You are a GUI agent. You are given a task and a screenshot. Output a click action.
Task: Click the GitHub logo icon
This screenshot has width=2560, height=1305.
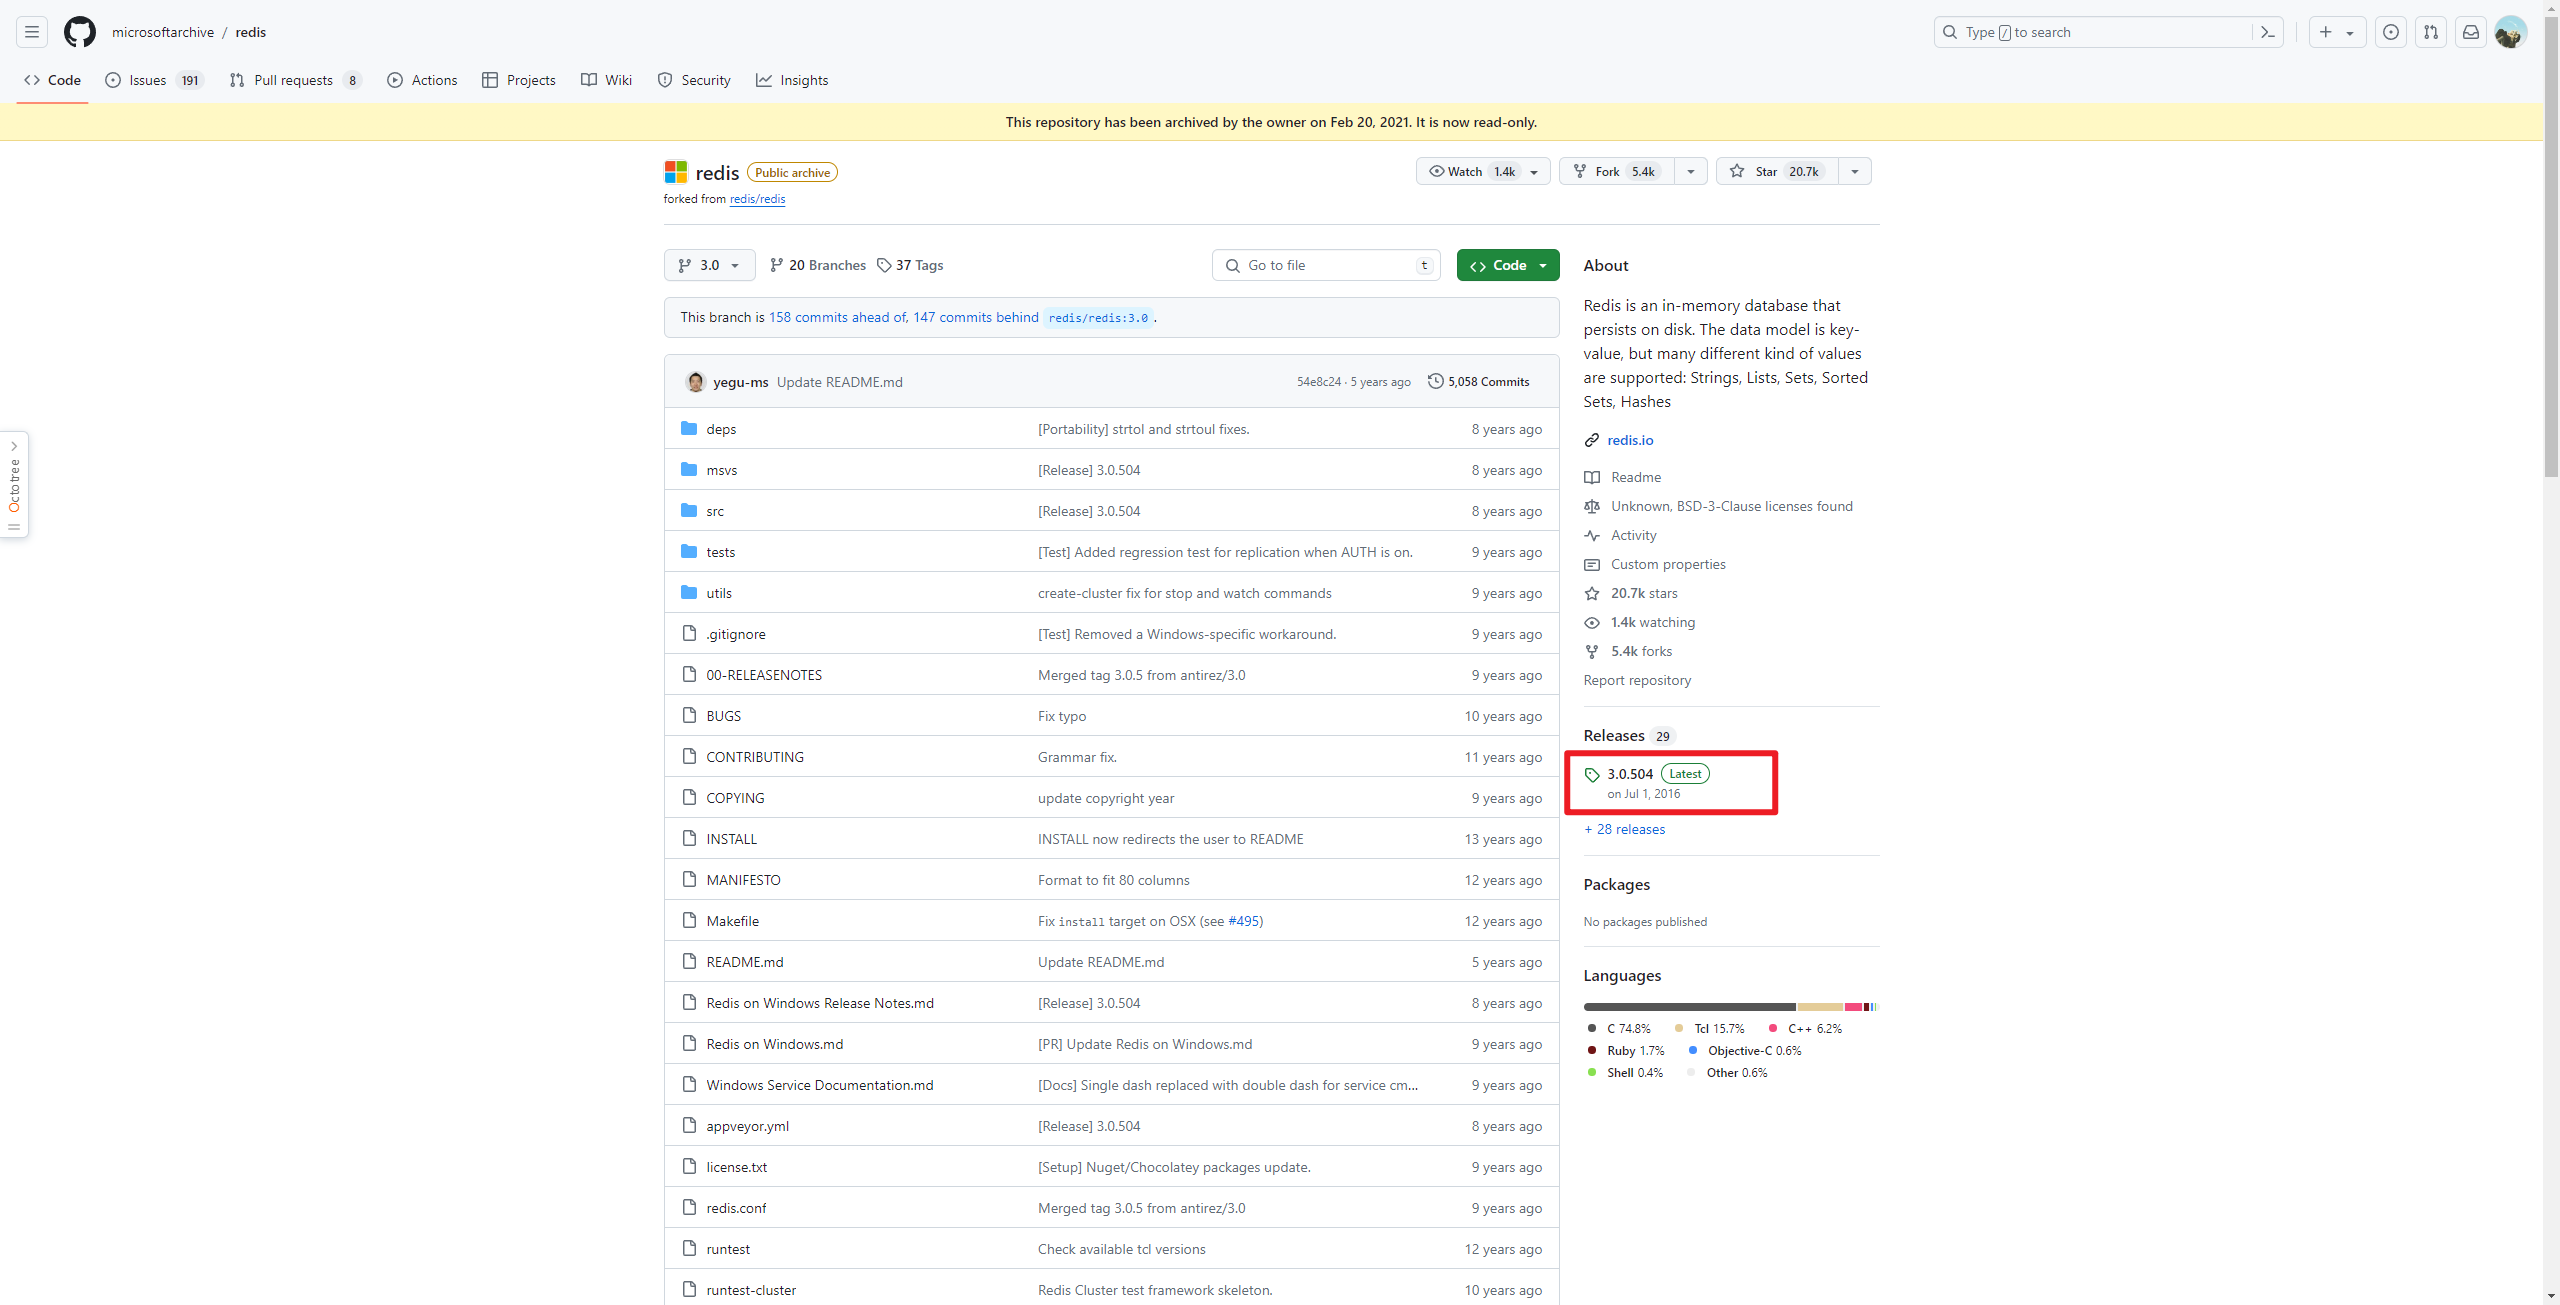[79, 32]
